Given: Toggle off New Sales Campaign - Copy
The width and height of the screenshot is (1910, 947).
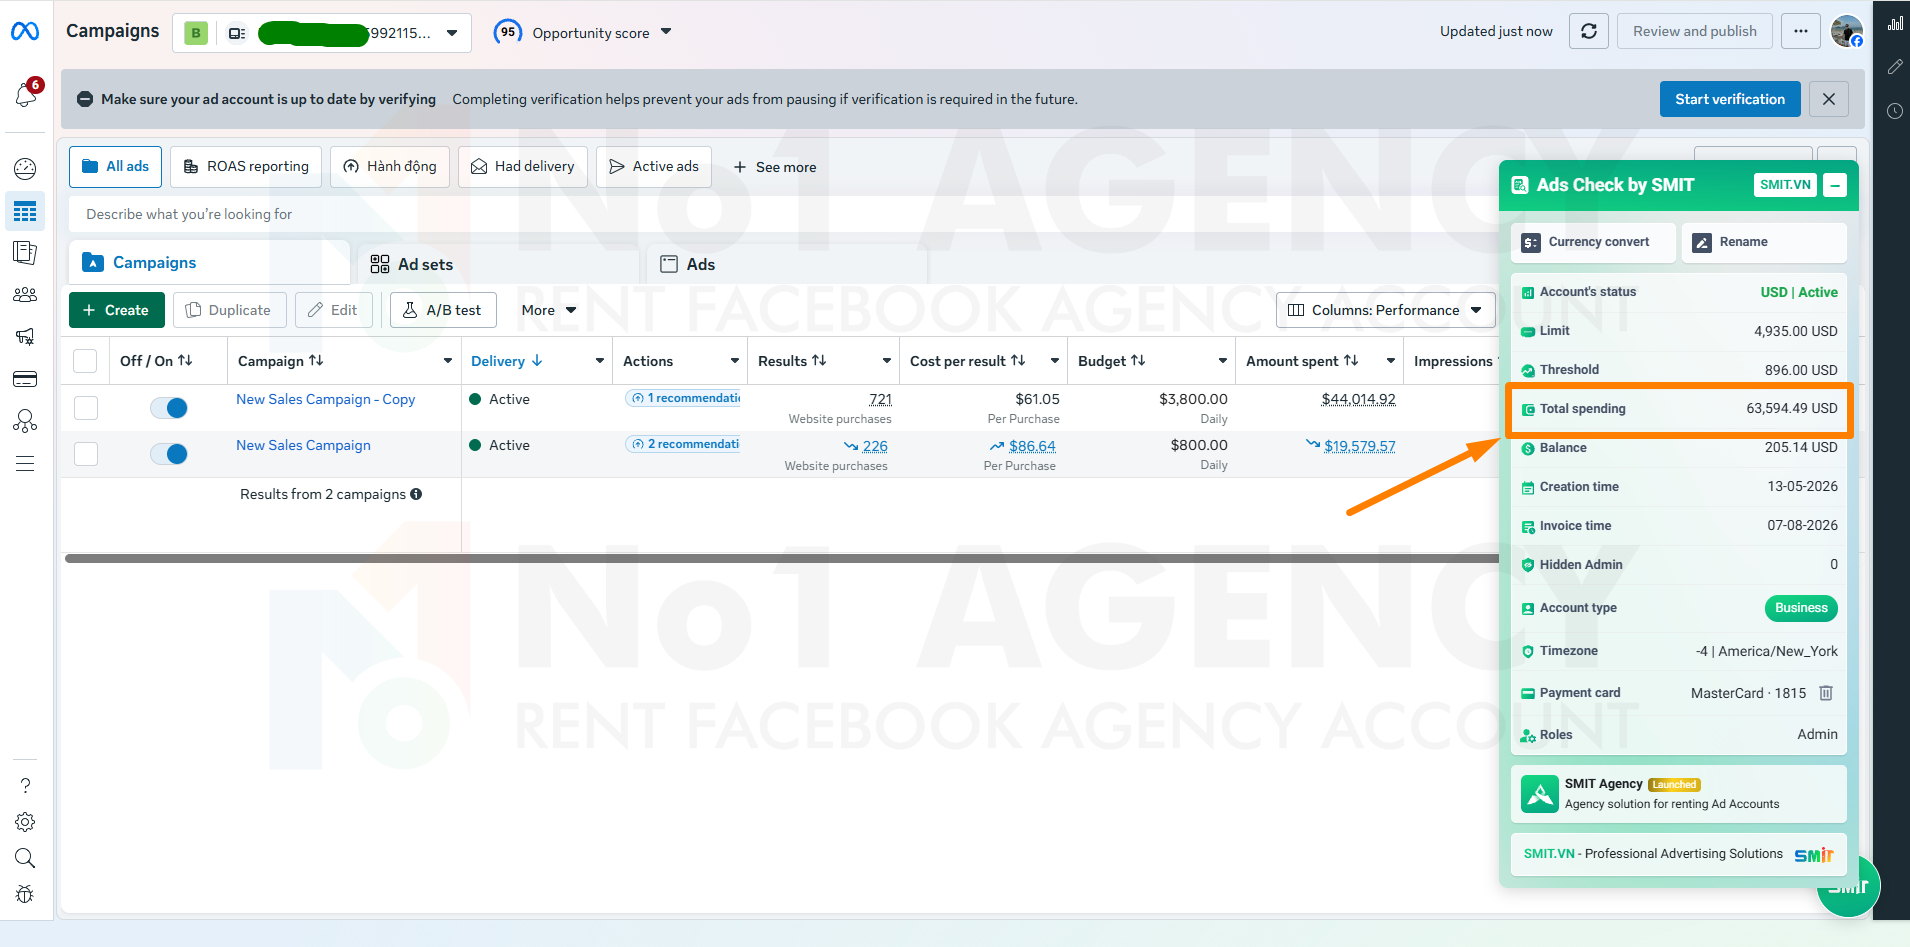Looking at the screenshot, I should (169, 408).
